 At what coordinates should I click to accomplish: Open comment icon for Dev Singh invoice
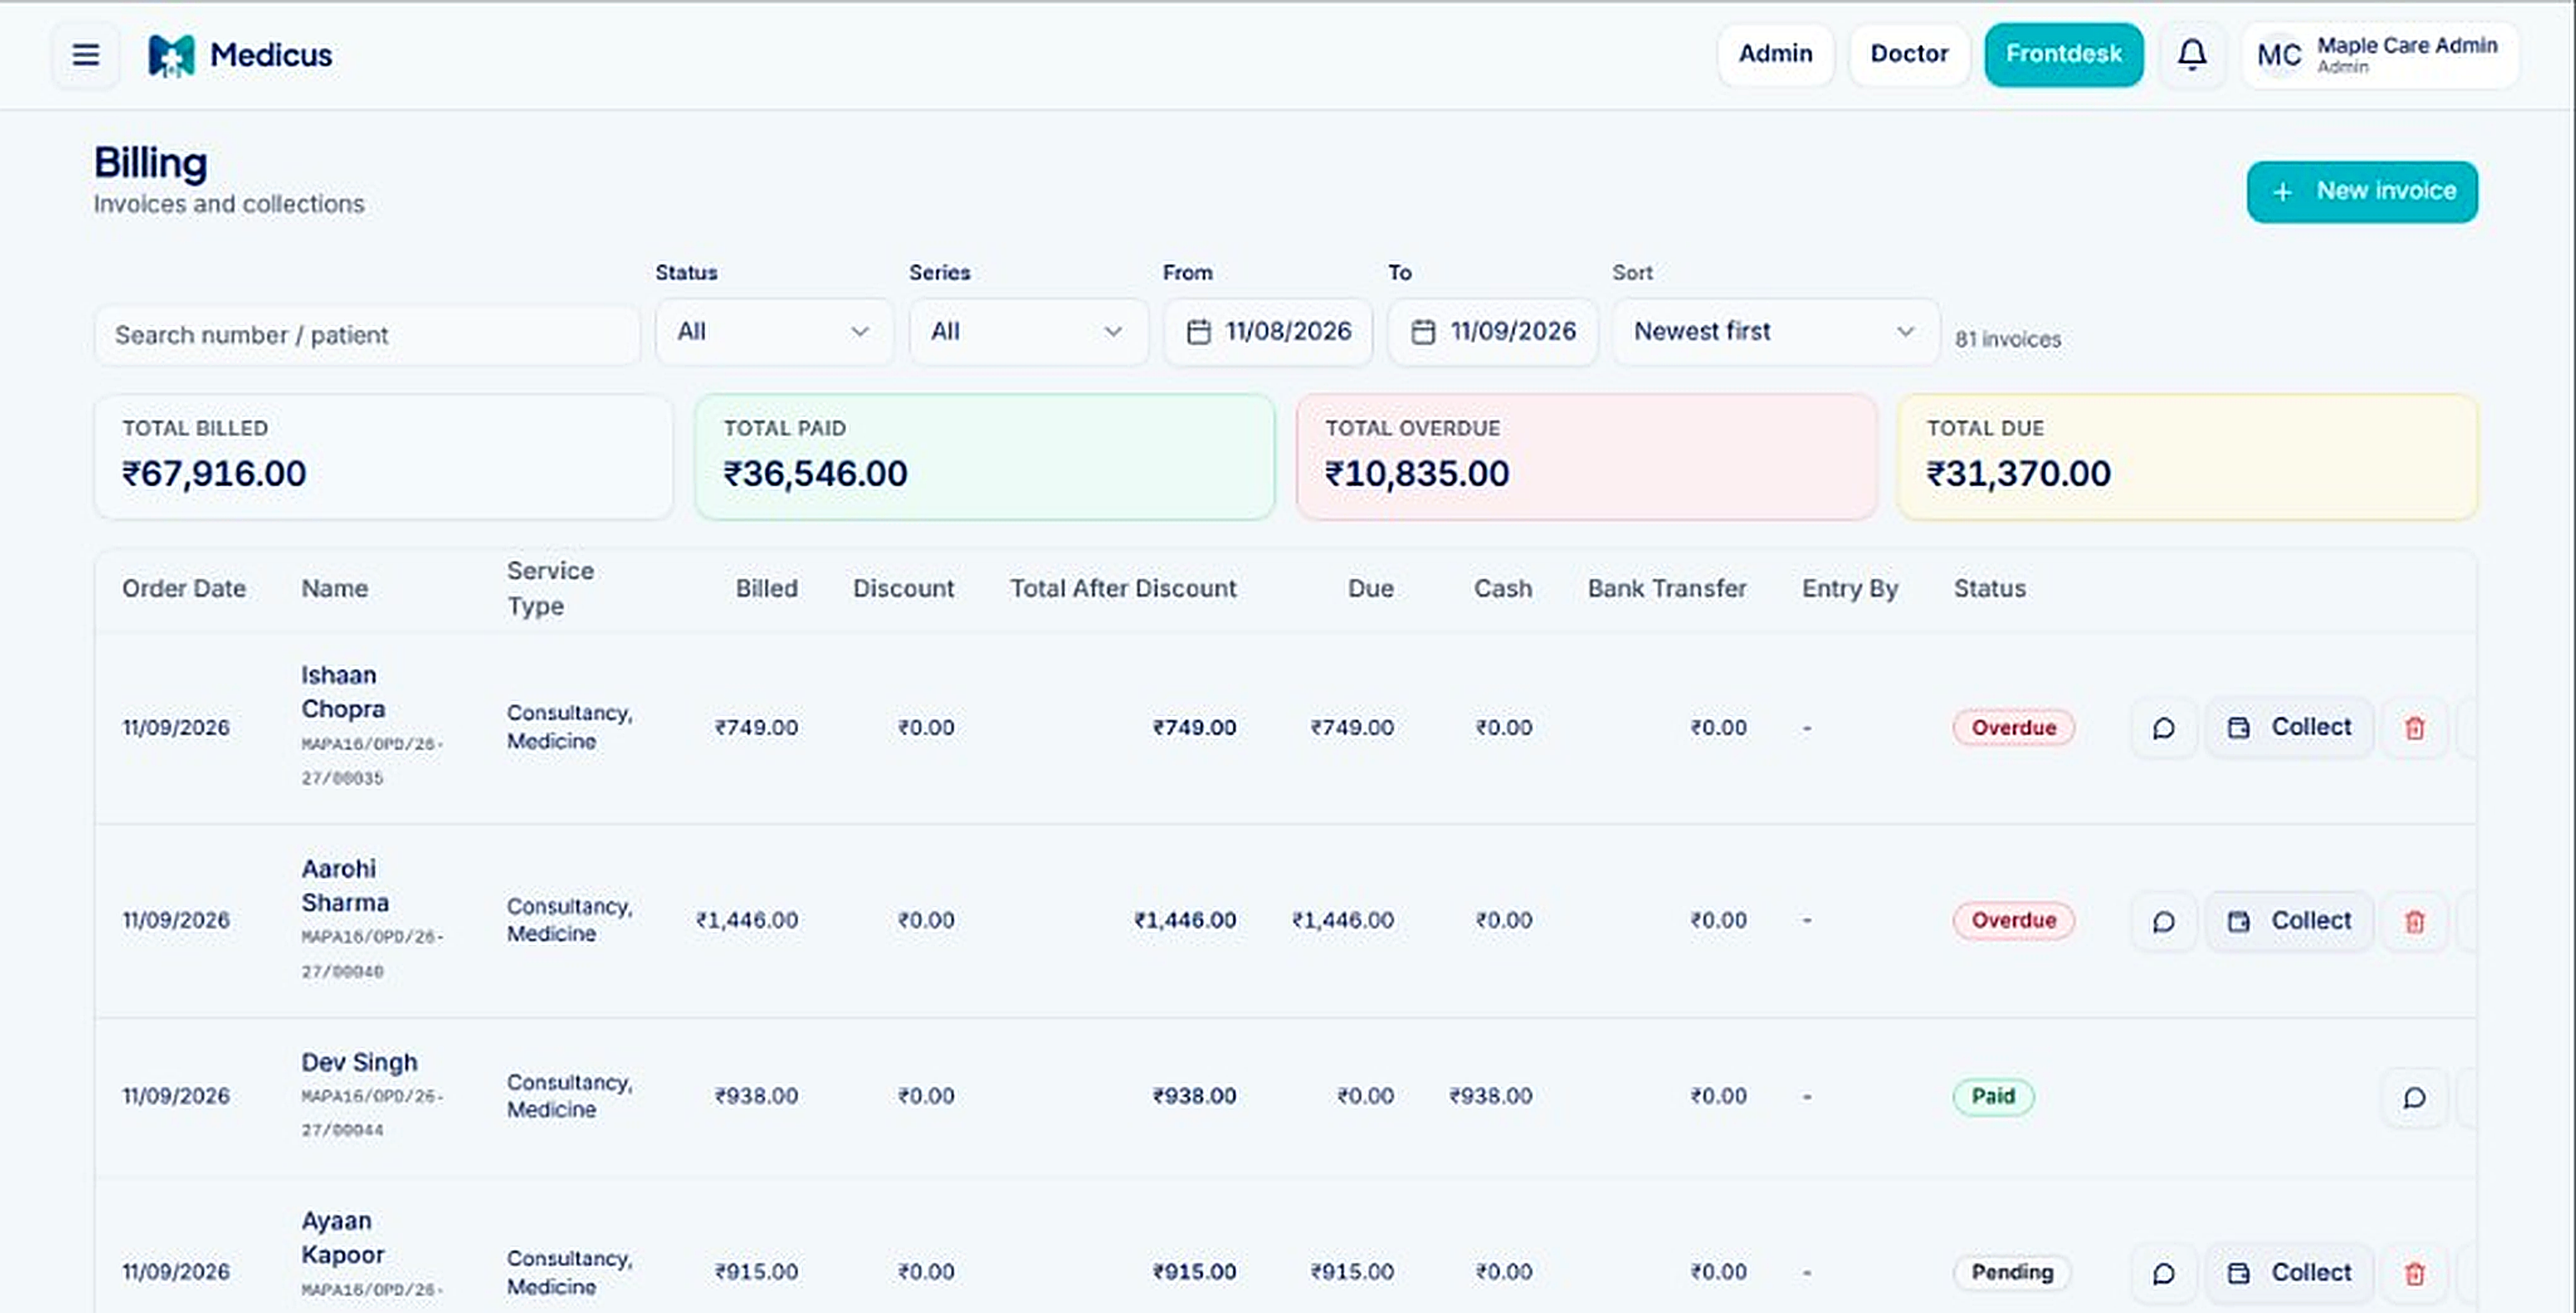tap(2415, 1098)
